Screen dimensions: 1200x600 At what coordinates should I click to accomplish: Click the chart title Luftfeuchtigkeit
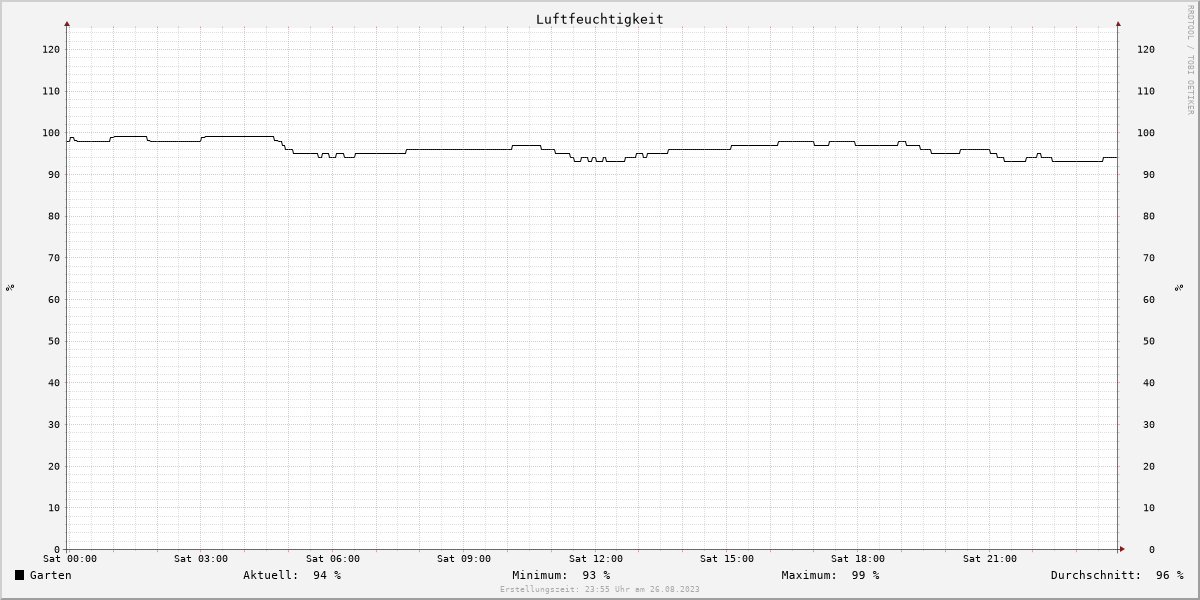pos(599,19)
